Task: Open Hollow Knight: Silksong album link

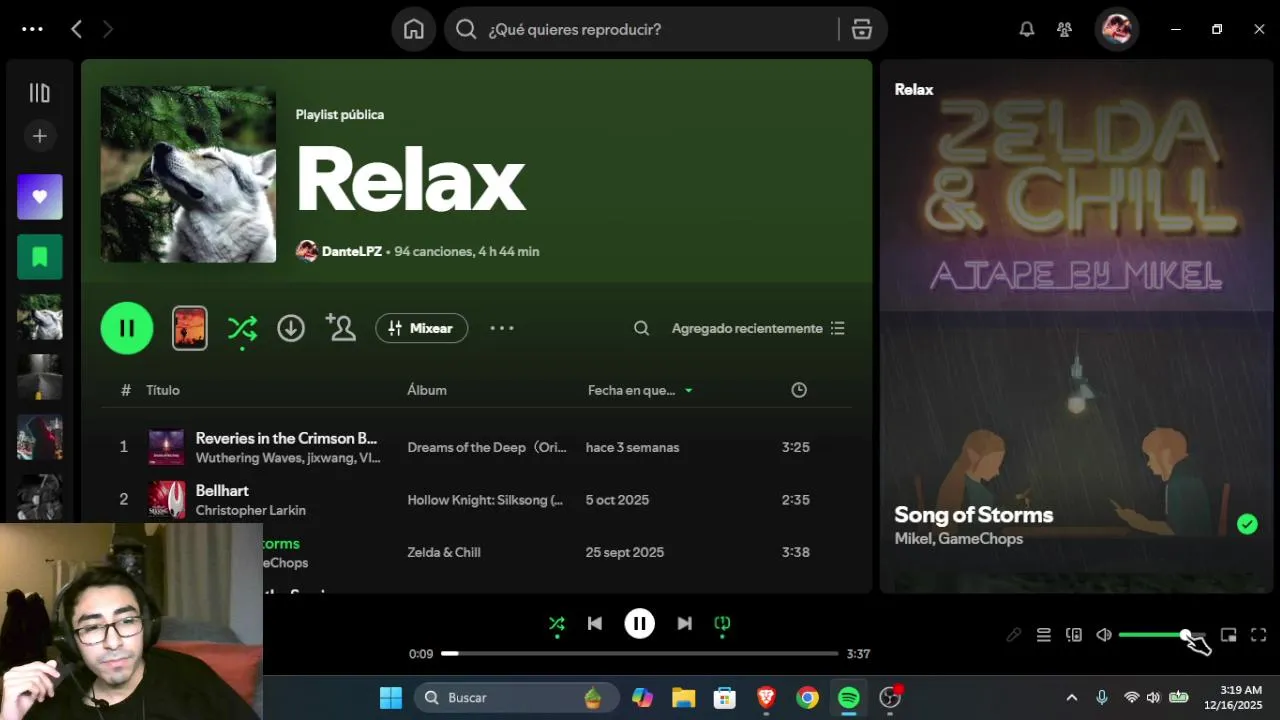Action: 485,500
